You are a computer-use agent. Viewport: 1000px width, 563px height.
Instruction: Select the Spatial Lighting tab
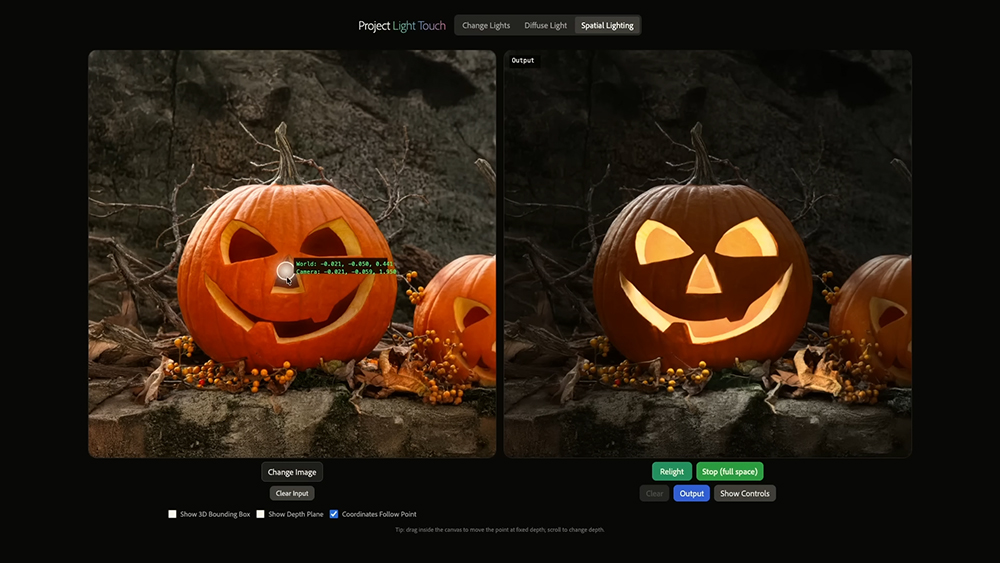[607, 25]
